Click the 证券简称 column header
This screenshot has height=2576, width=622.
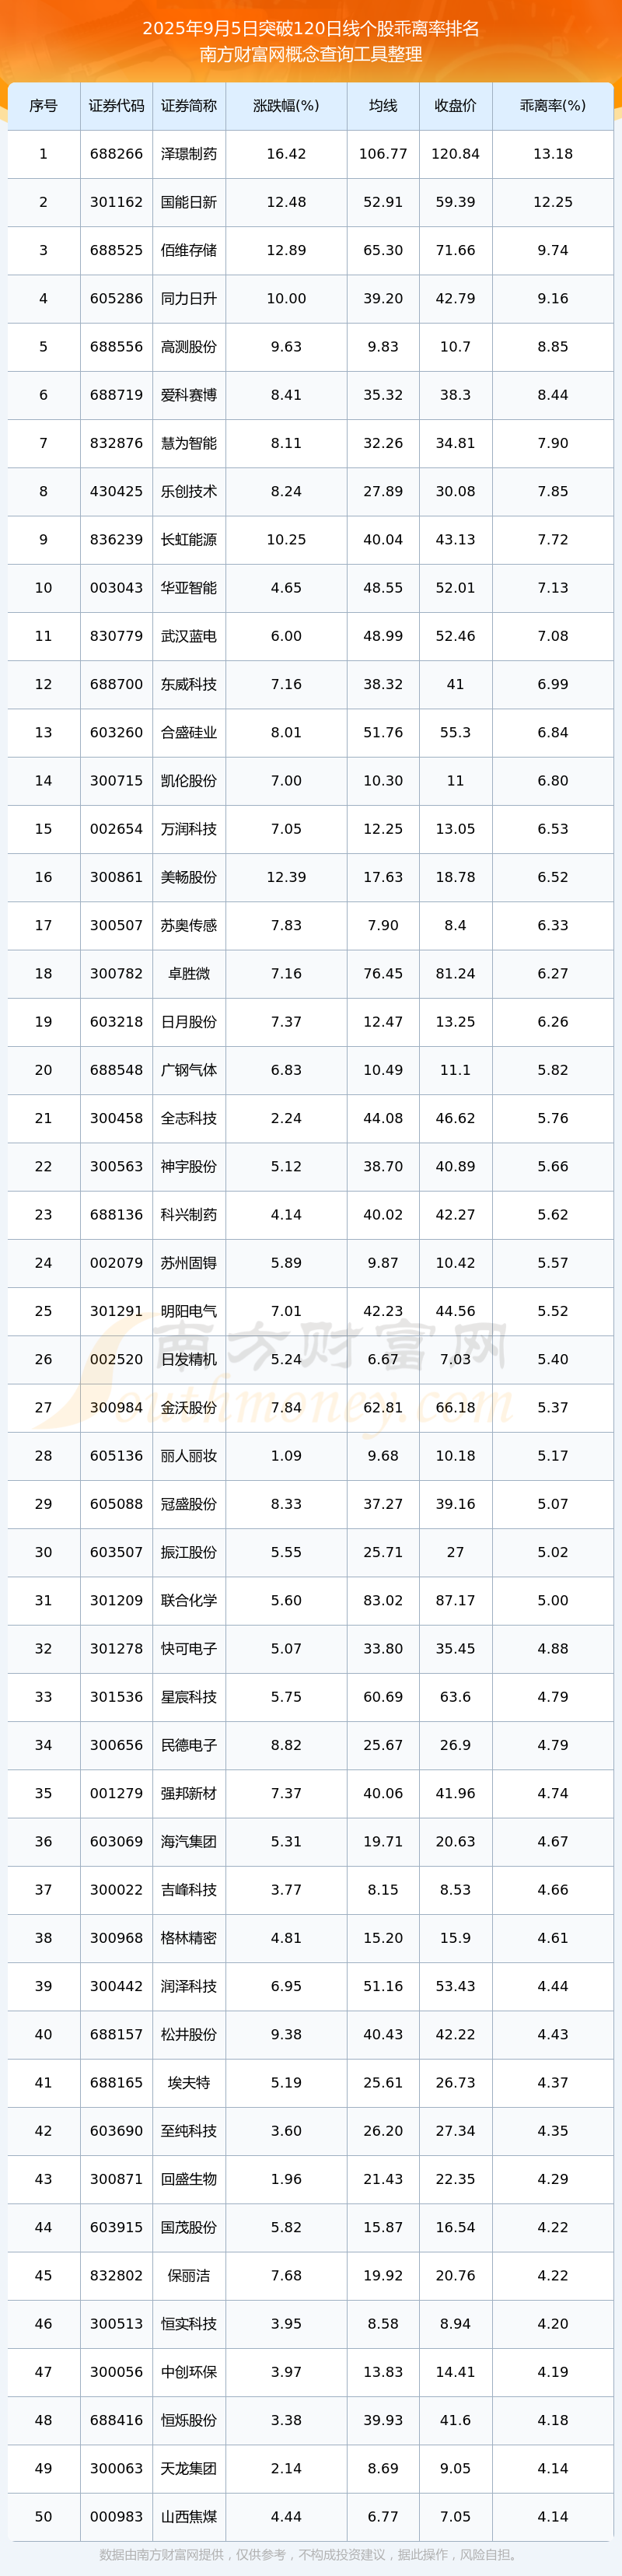click(189, 106)
